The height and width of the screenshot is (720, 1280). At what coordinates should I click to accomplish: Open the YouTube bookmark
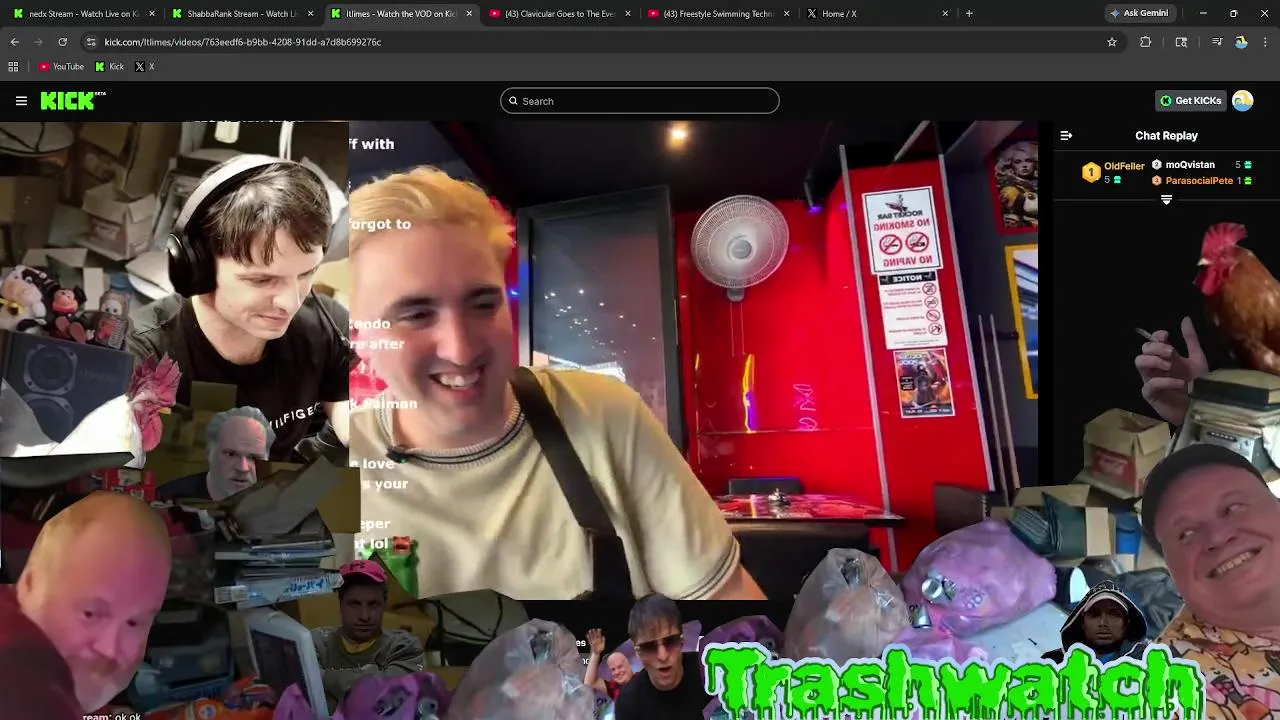coord(61,67)
